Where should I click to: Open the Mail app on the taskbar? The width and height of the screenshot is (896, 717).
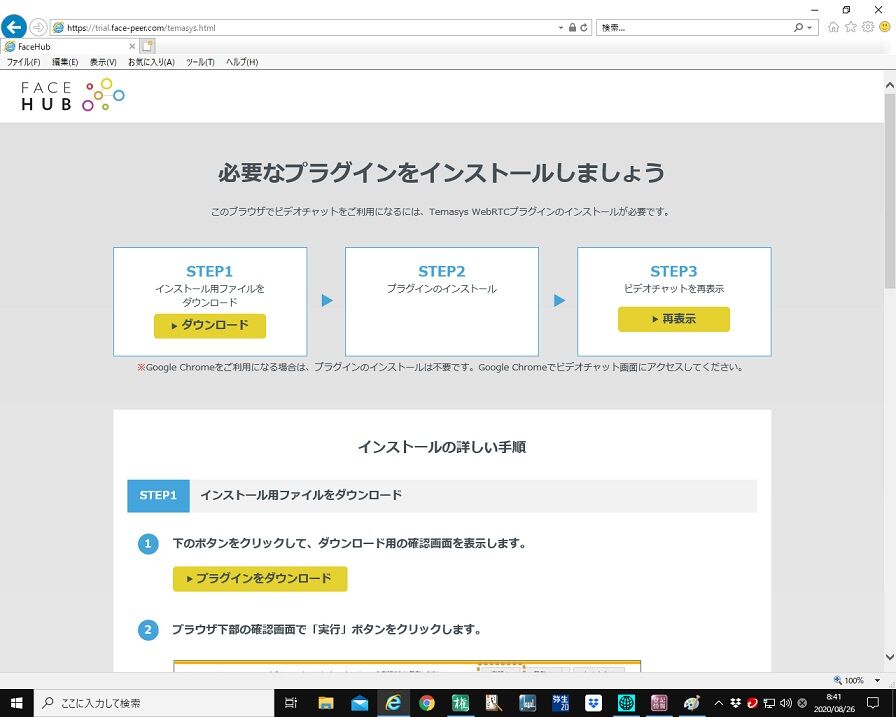(x=359, y=703)
